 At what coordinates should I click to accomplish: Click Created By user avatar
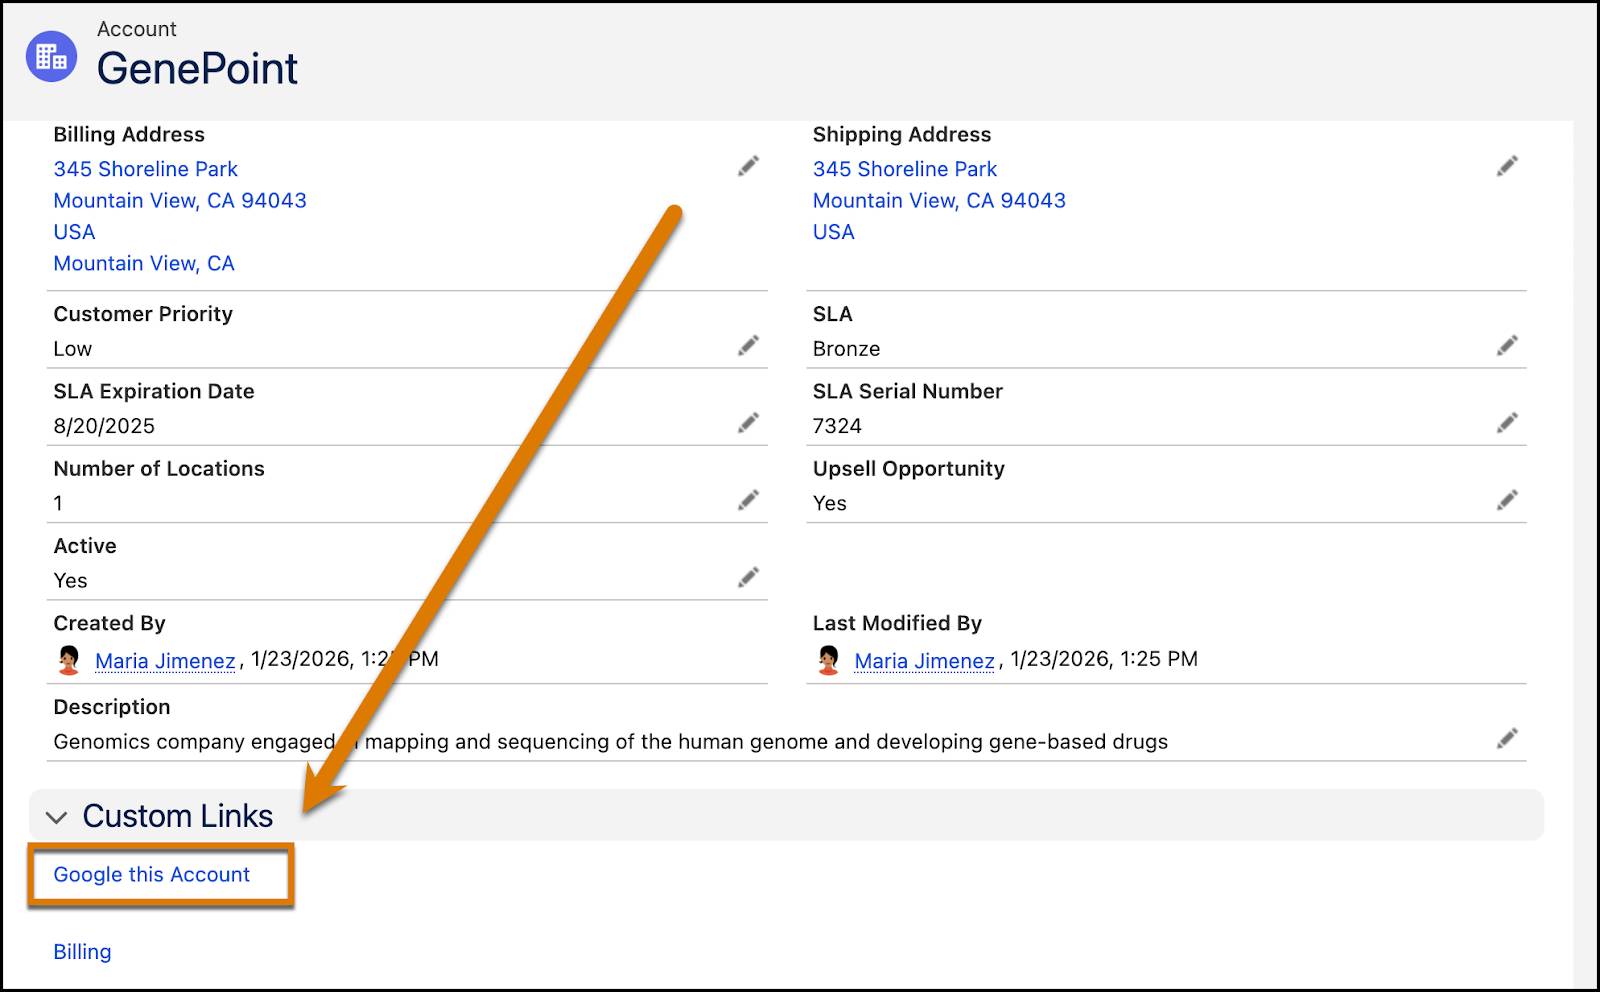69,660
